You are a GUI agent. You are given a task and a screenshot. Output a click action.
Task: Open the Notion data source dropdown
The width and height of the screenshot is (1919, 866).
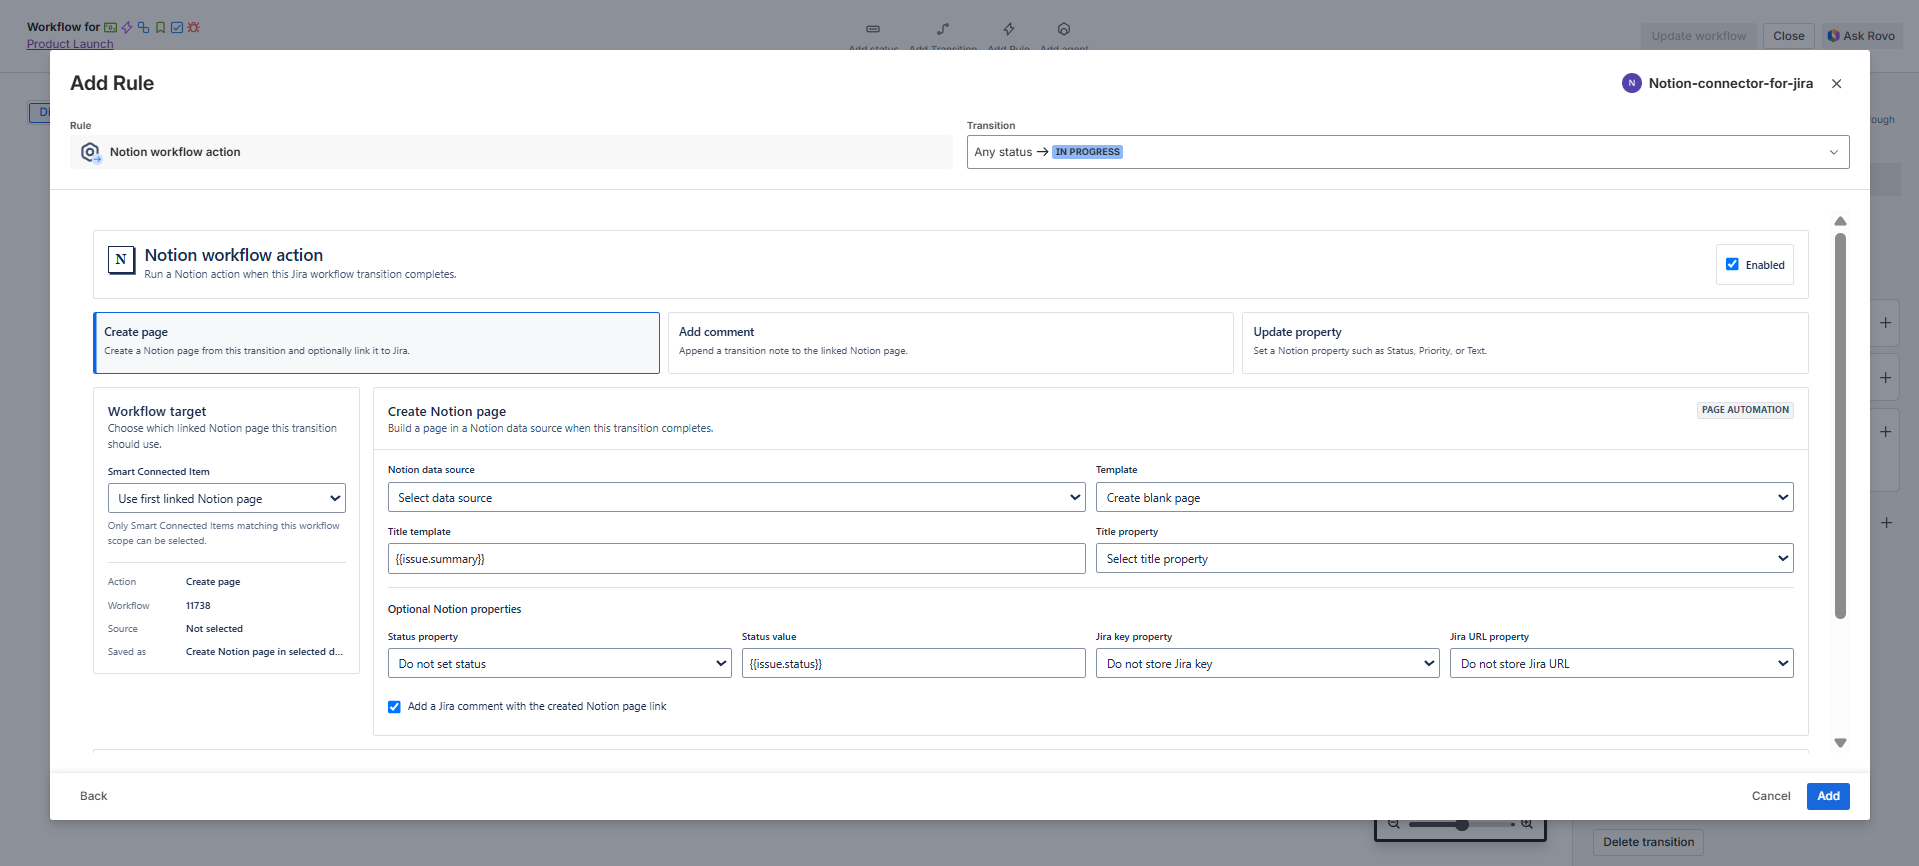pos(737,497)
